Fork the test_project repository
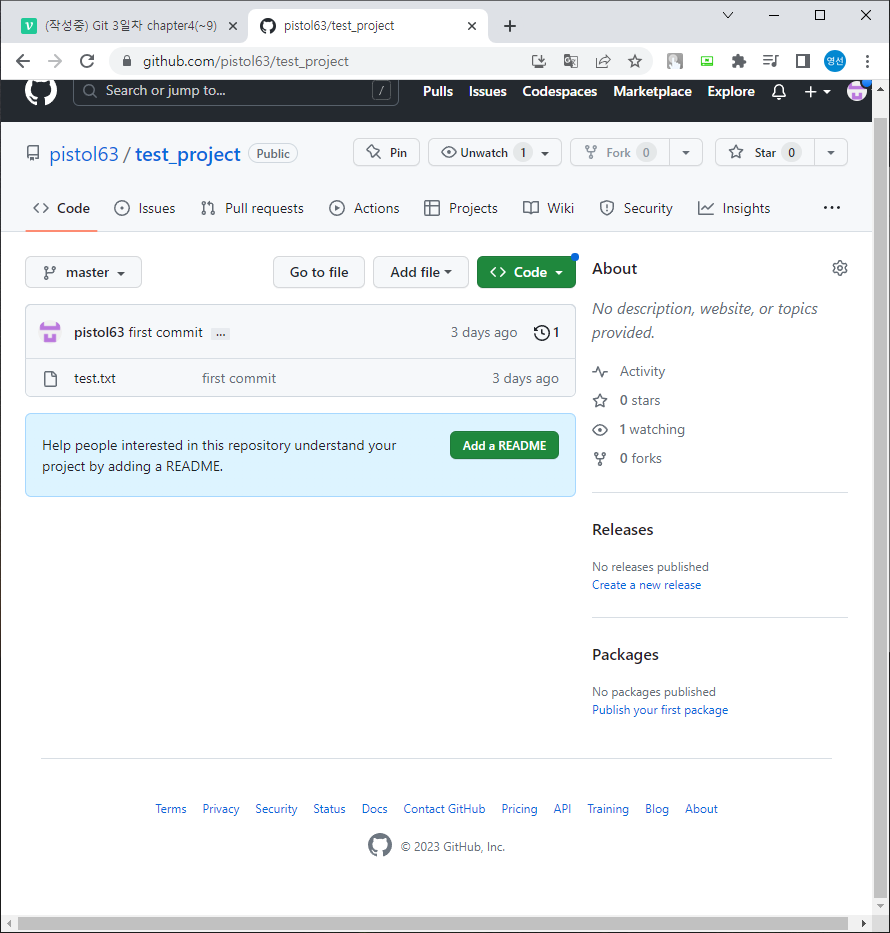 [x=620, y=152]
